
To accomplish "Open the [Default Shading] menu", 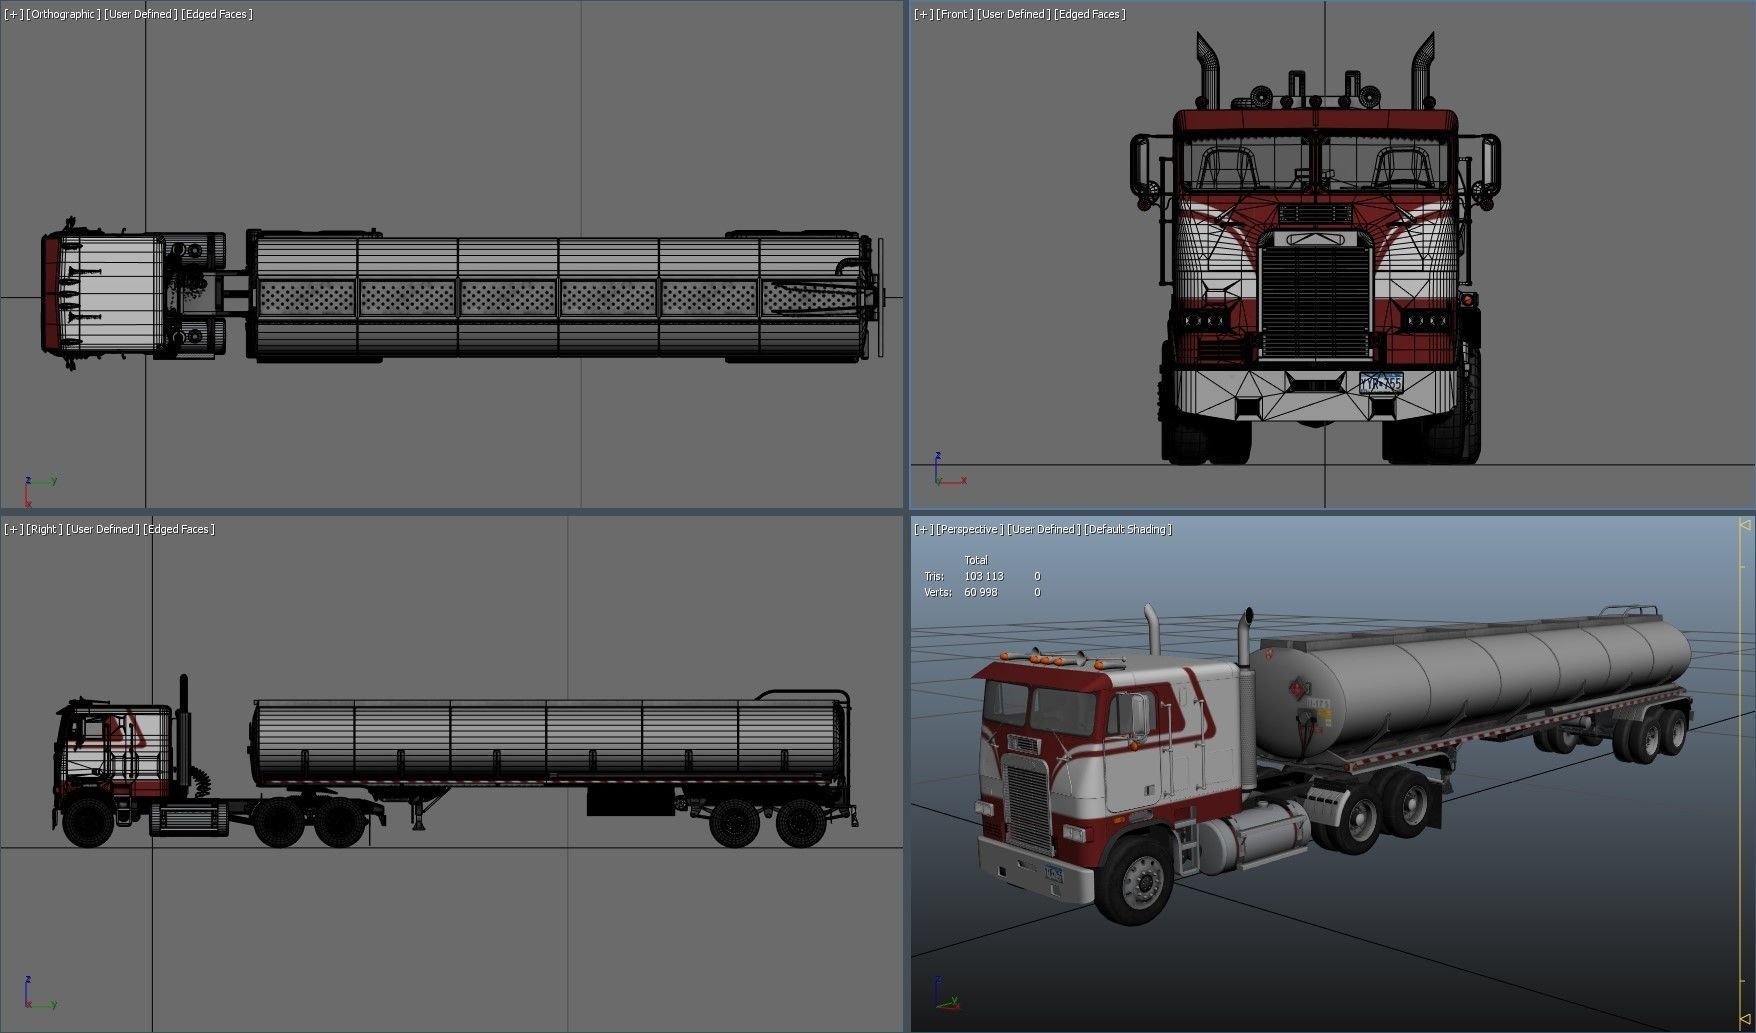I will [x=1128, y=529].
